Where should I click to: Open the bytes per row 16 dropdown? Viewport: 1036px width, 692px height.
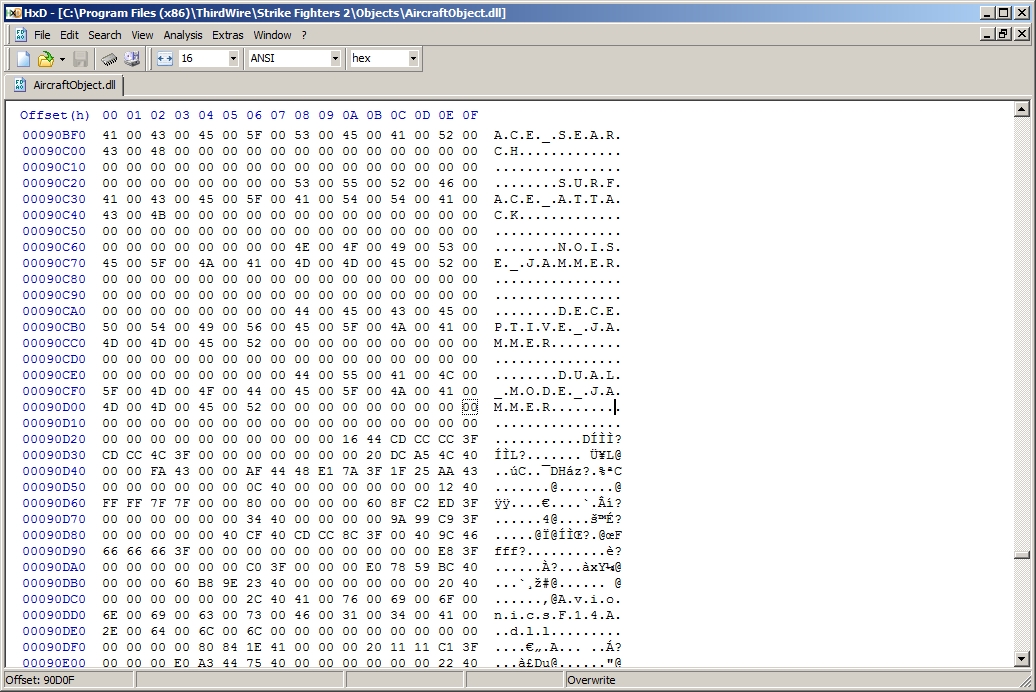pyautogui.click(x=233, y=59)
